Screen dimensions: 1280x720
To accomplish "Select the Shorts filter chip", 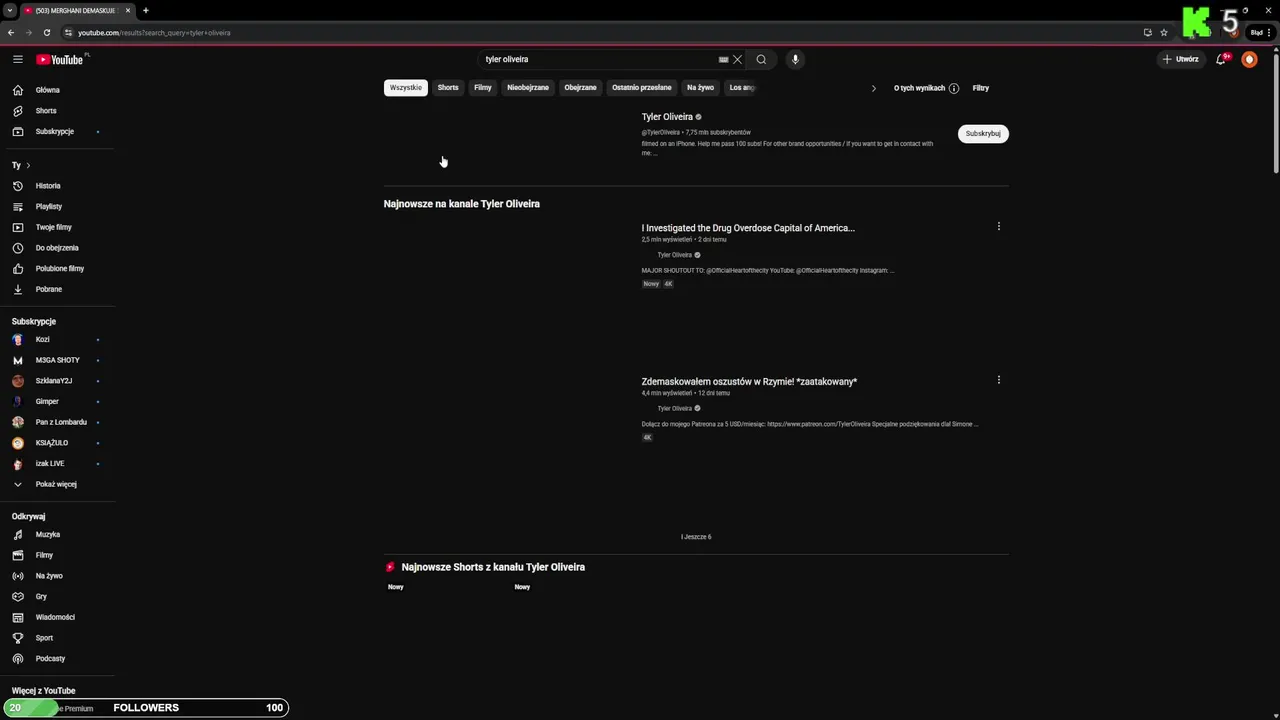I will [448, 88].
